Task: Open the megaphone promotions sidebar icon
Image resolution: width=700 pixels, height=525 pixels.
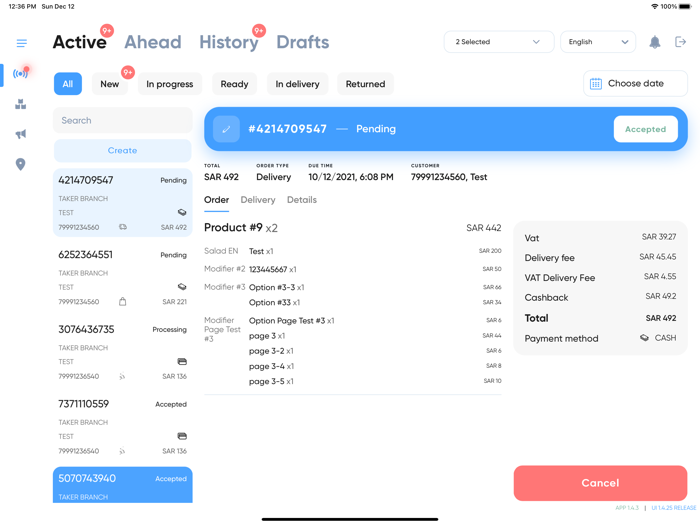Action: click(x=21, y=134)
